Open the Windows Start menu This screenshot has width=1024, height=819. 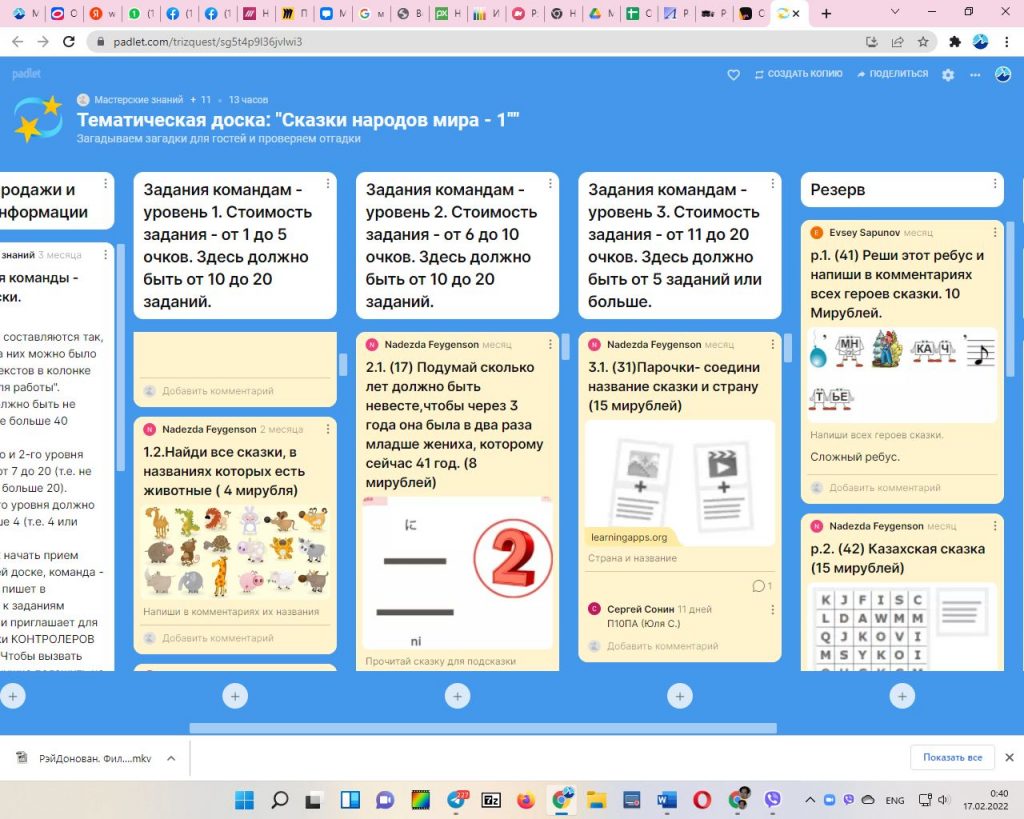(x=244, y=800)
